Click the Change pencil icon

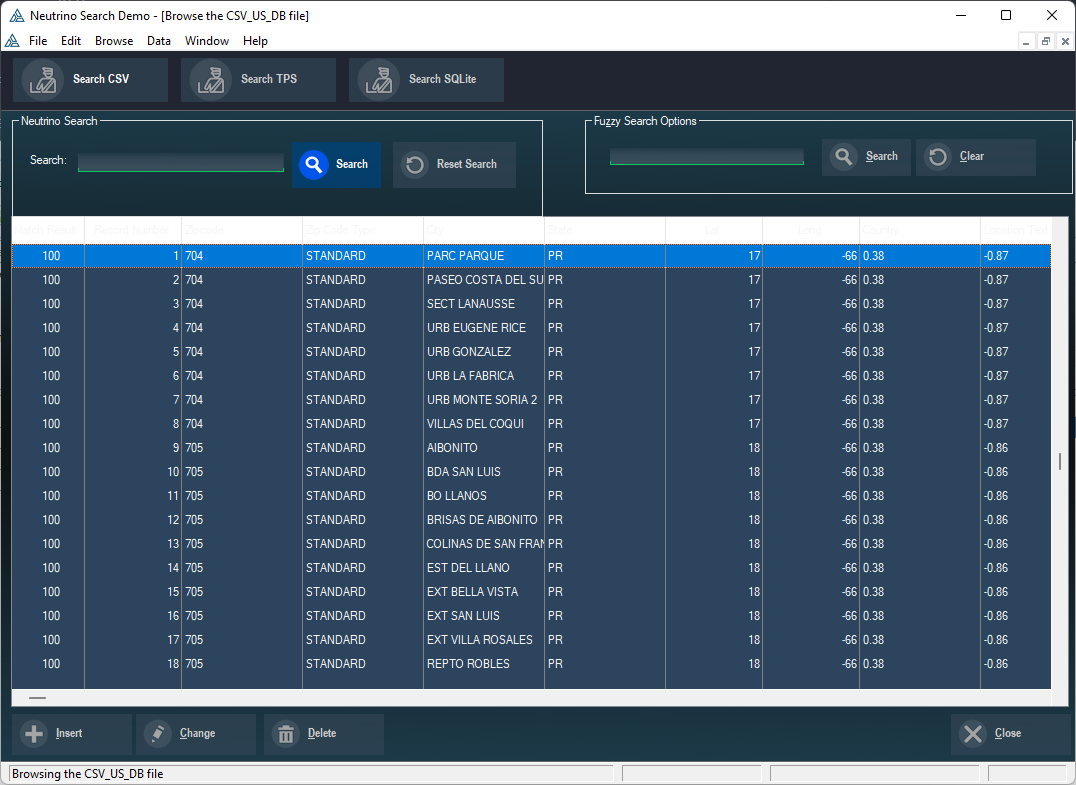pos(158,734)
